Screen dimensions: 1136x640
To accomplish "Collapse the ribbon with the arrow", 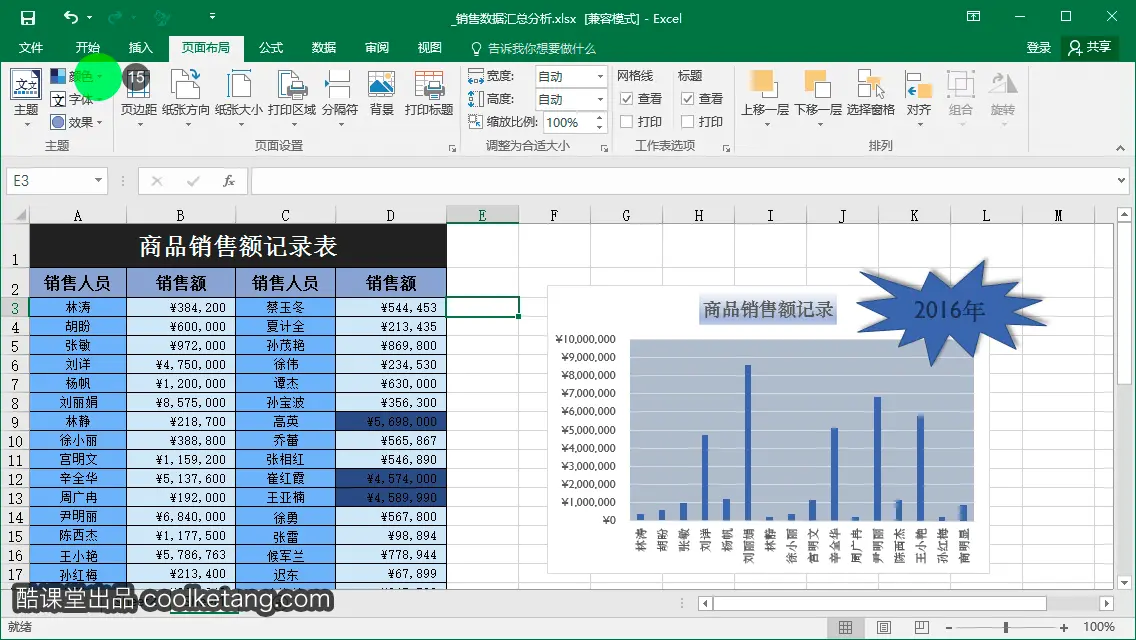I will coord(1120,148).
